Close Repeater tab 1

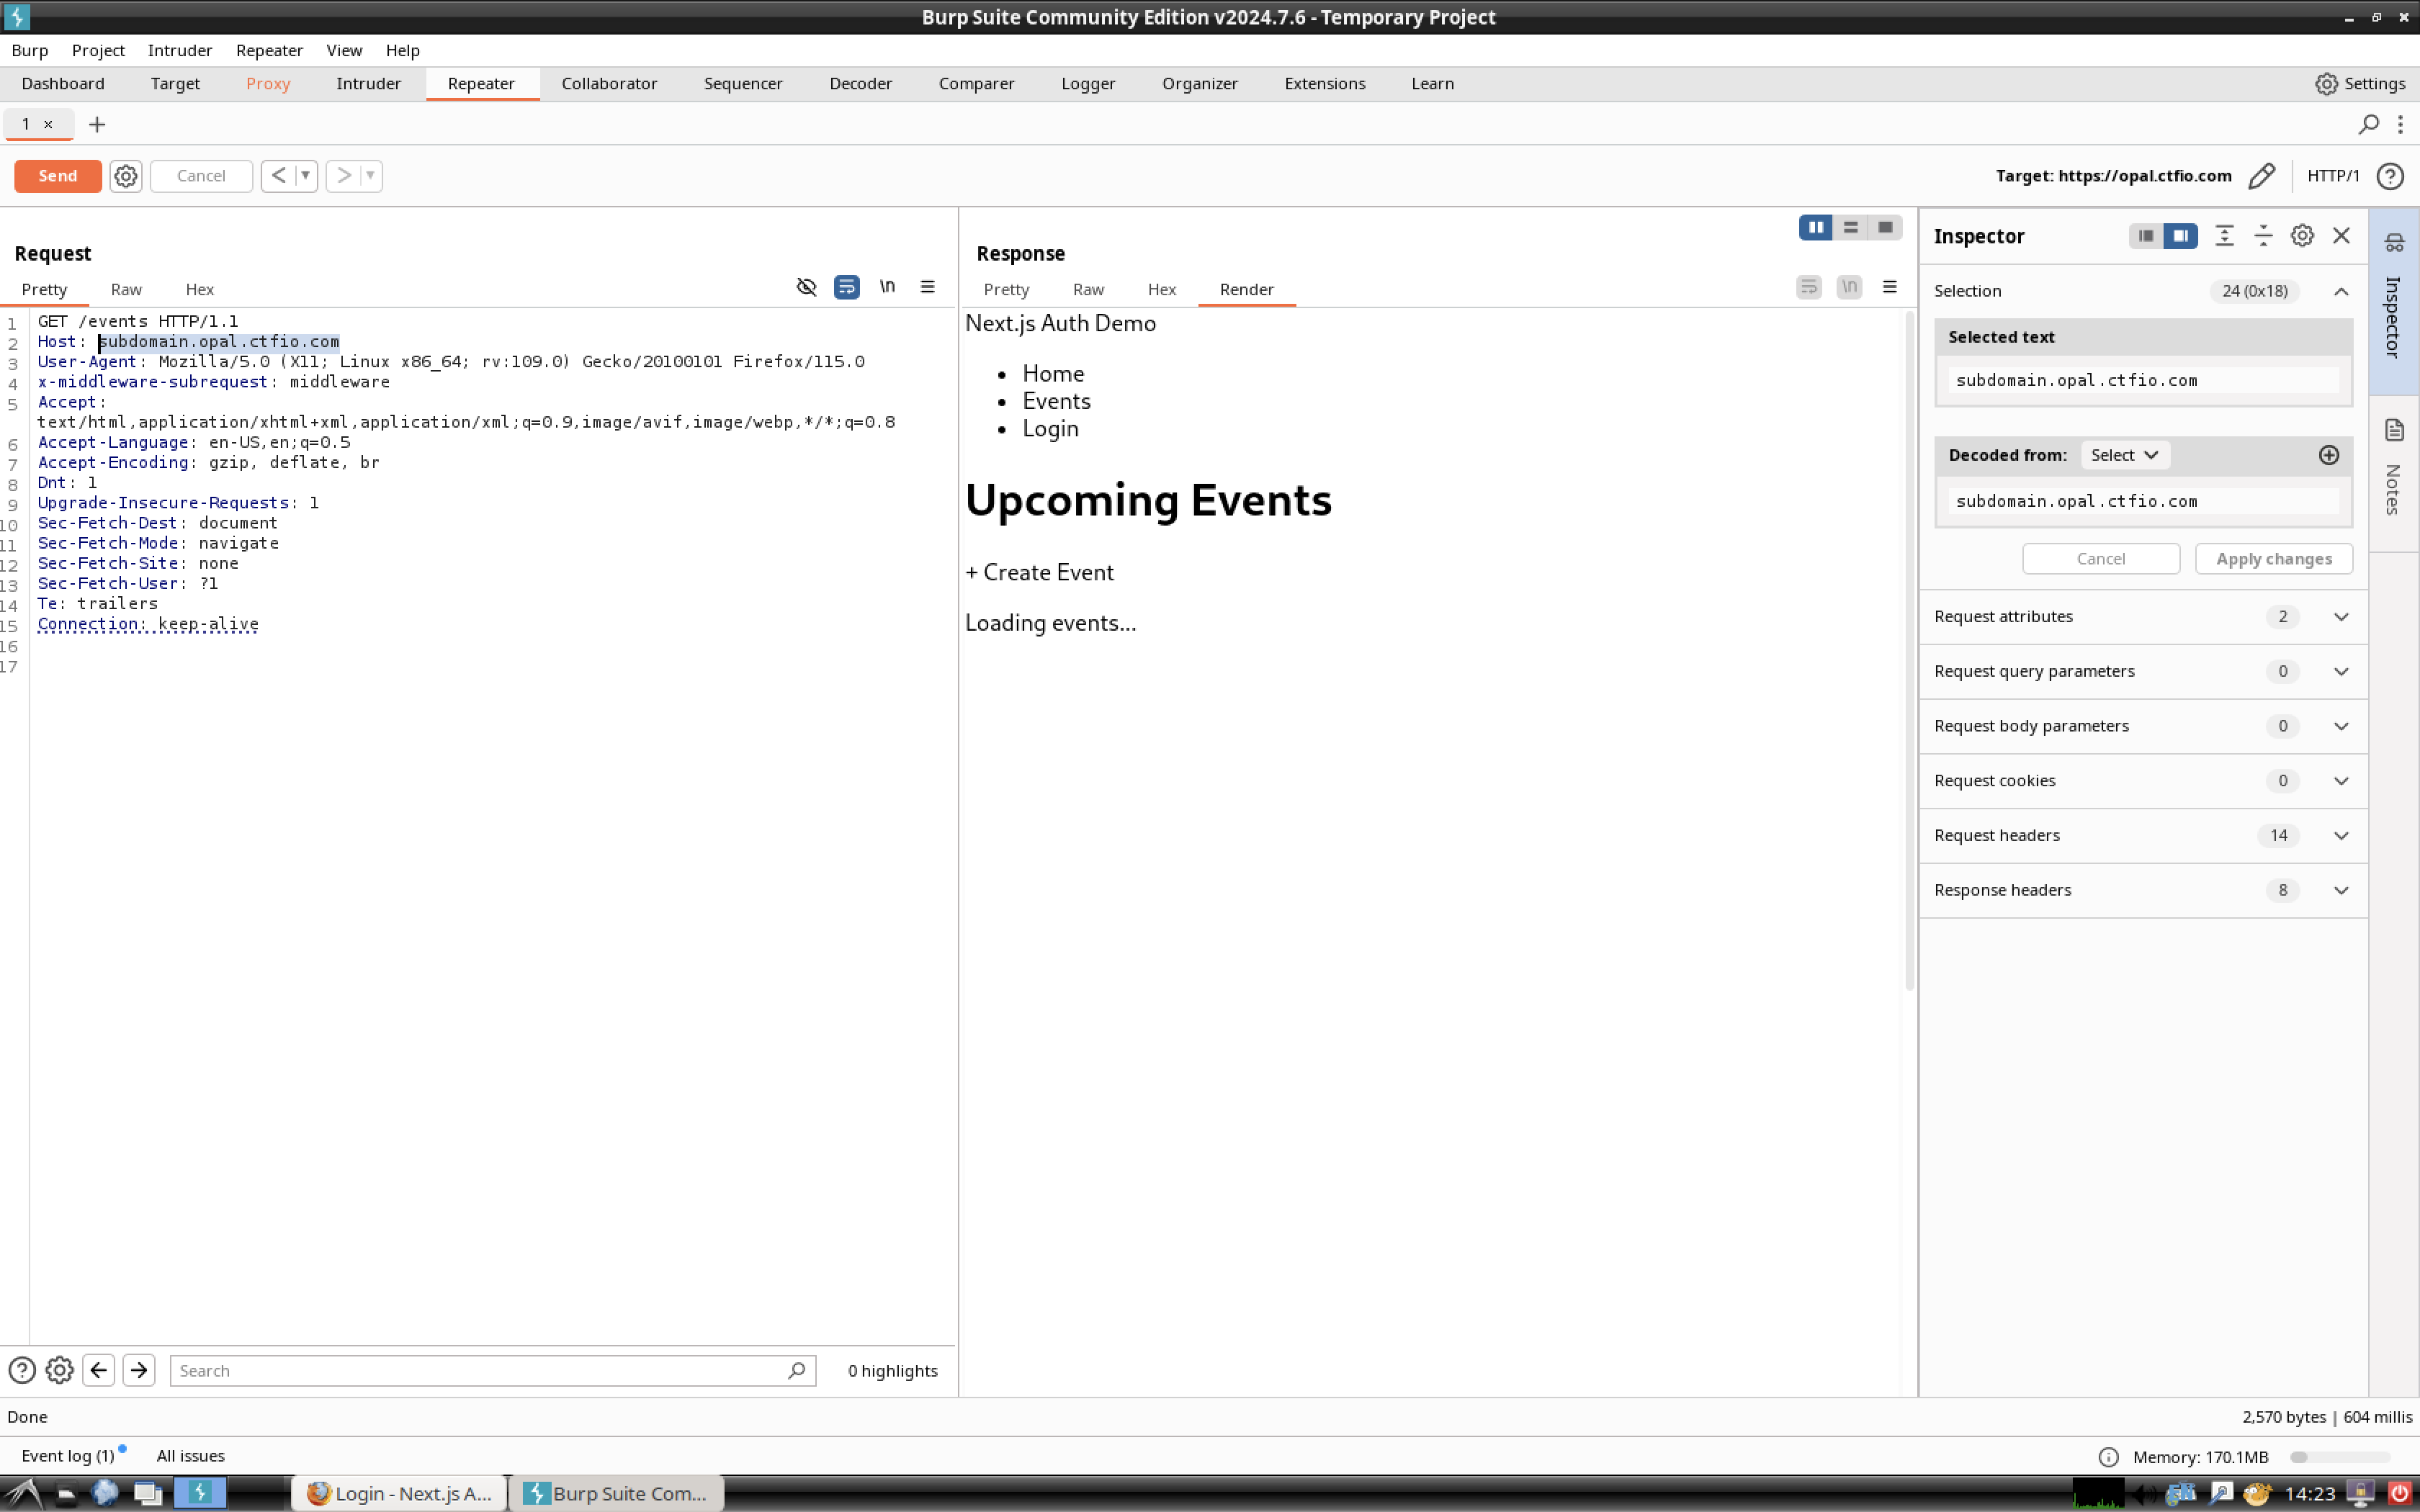48,124
